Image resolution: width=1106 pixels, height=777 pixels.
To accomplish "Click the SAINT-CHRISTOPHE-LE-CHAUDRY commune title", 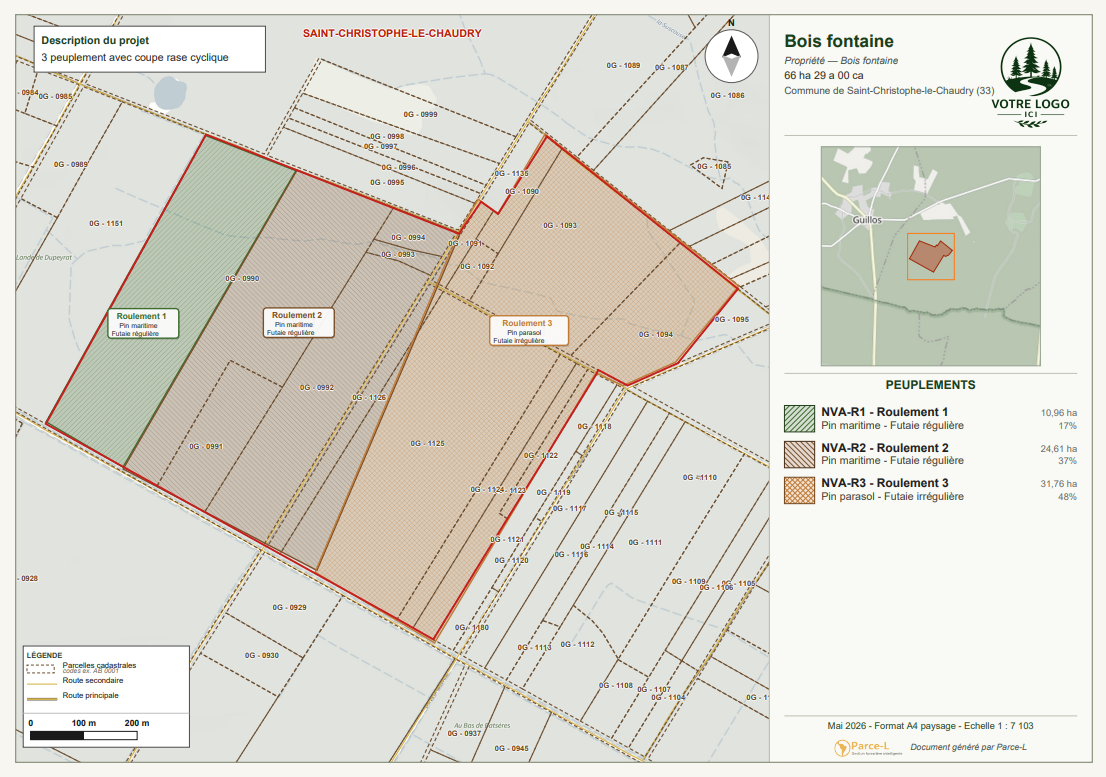I will 392,33.
